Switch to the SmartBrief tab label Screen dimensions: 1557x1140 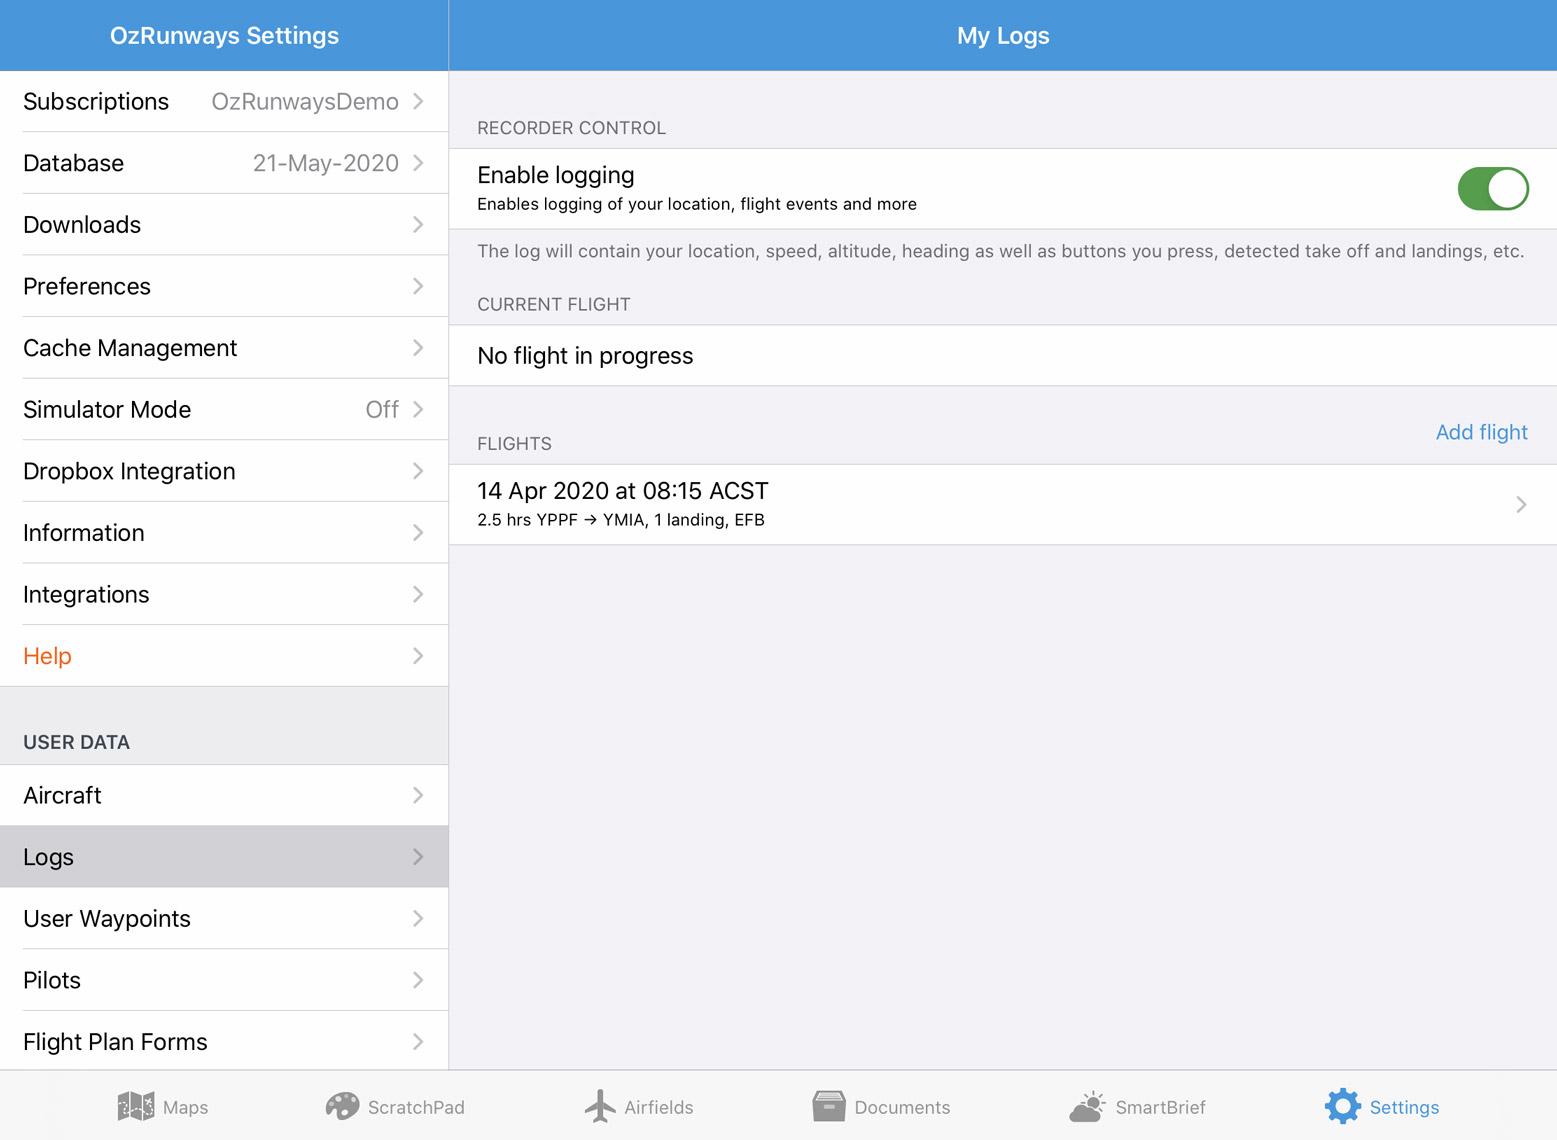[x=1160, y=1107]
